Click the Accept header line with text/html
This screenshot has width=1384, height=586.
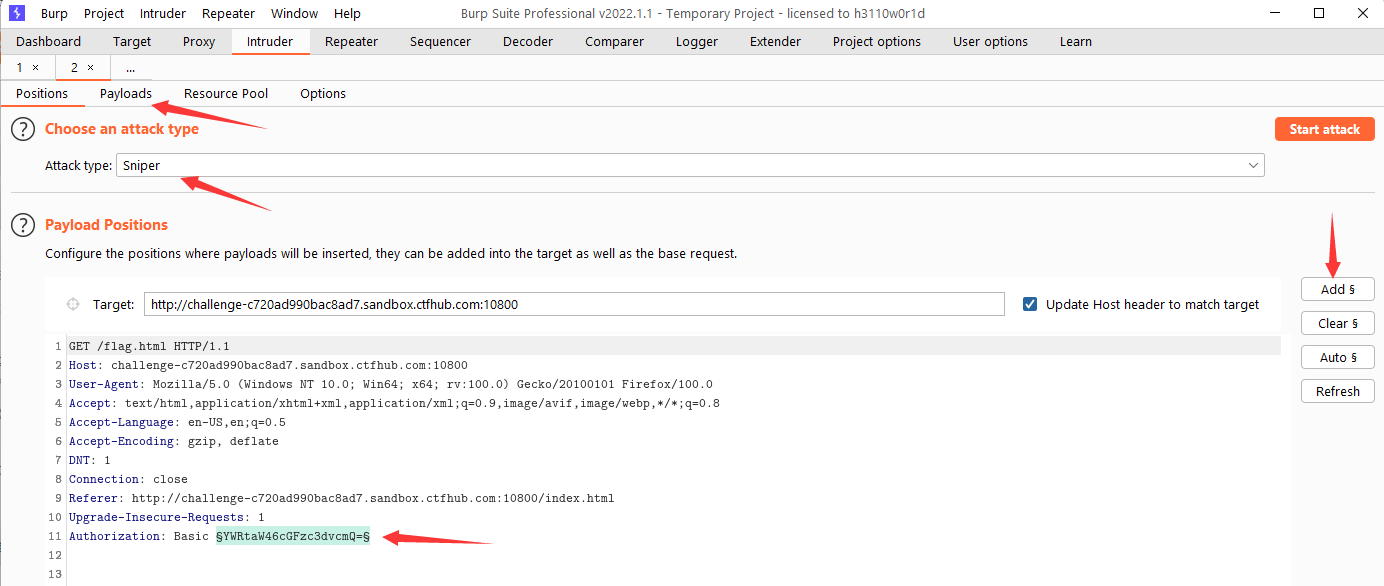[394, 403]
